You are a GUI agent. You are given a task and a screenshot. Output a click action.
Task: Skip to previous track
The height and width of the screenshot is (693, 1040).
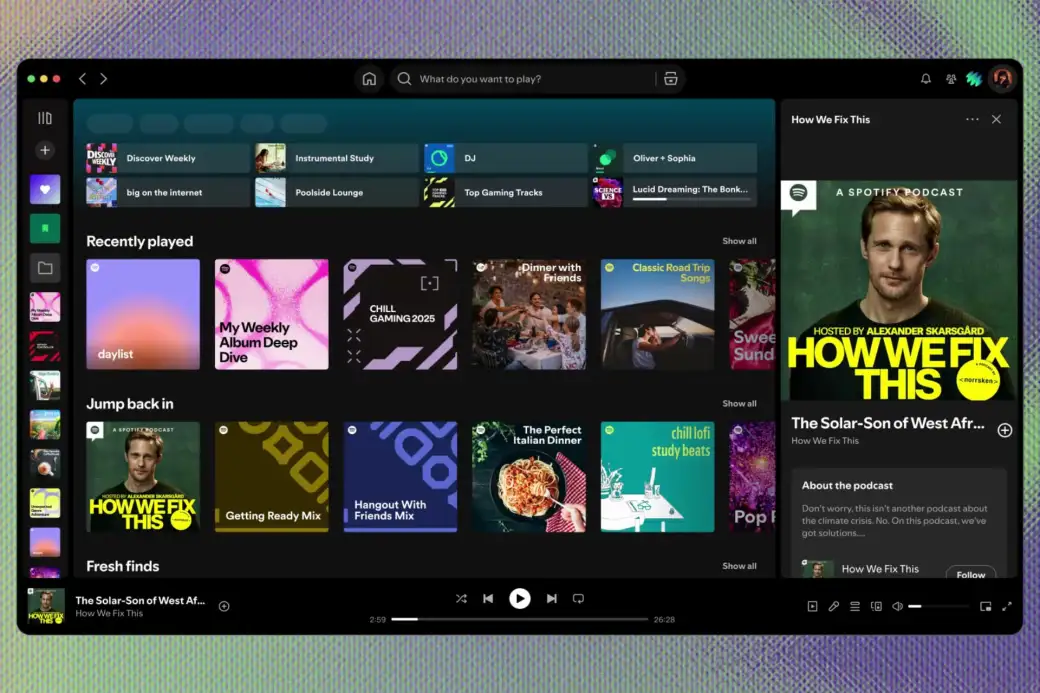488,599
